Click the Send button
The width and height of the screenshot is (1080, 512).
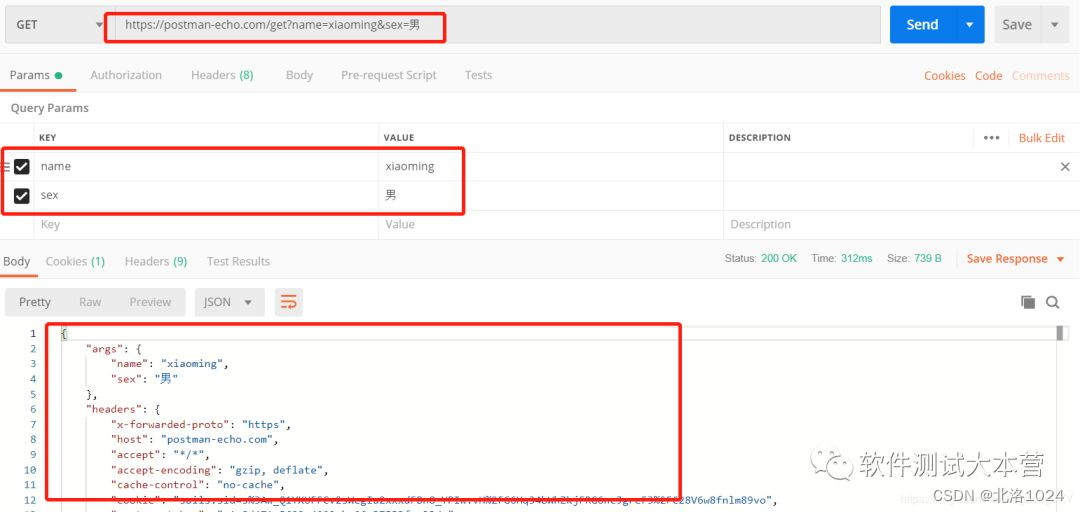coord(922,25)
